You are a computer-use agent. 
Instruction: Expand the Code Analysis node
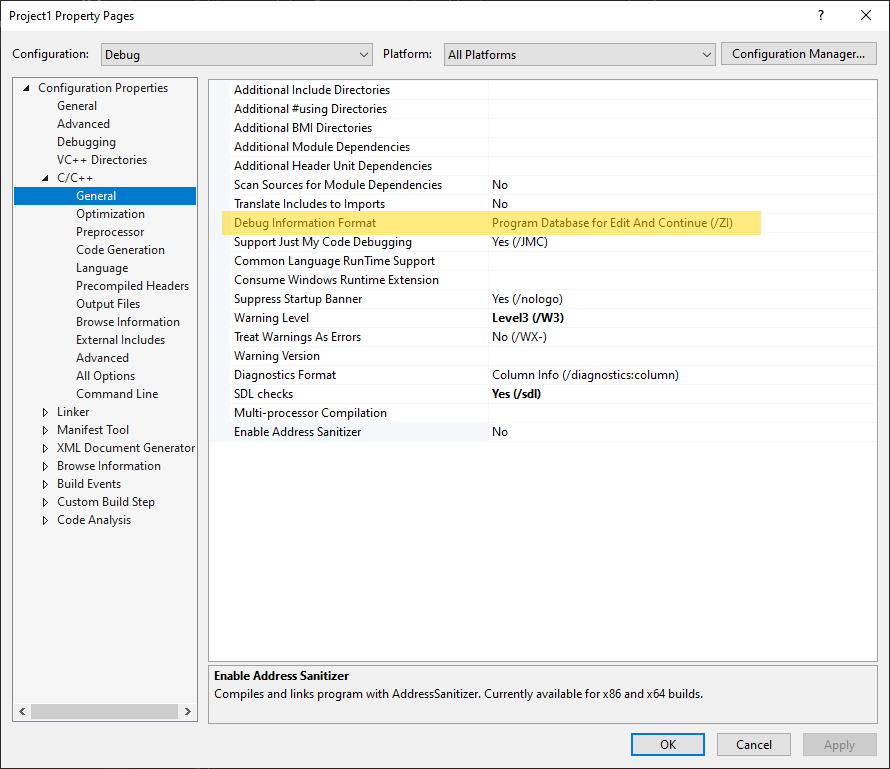coord(46,520)
